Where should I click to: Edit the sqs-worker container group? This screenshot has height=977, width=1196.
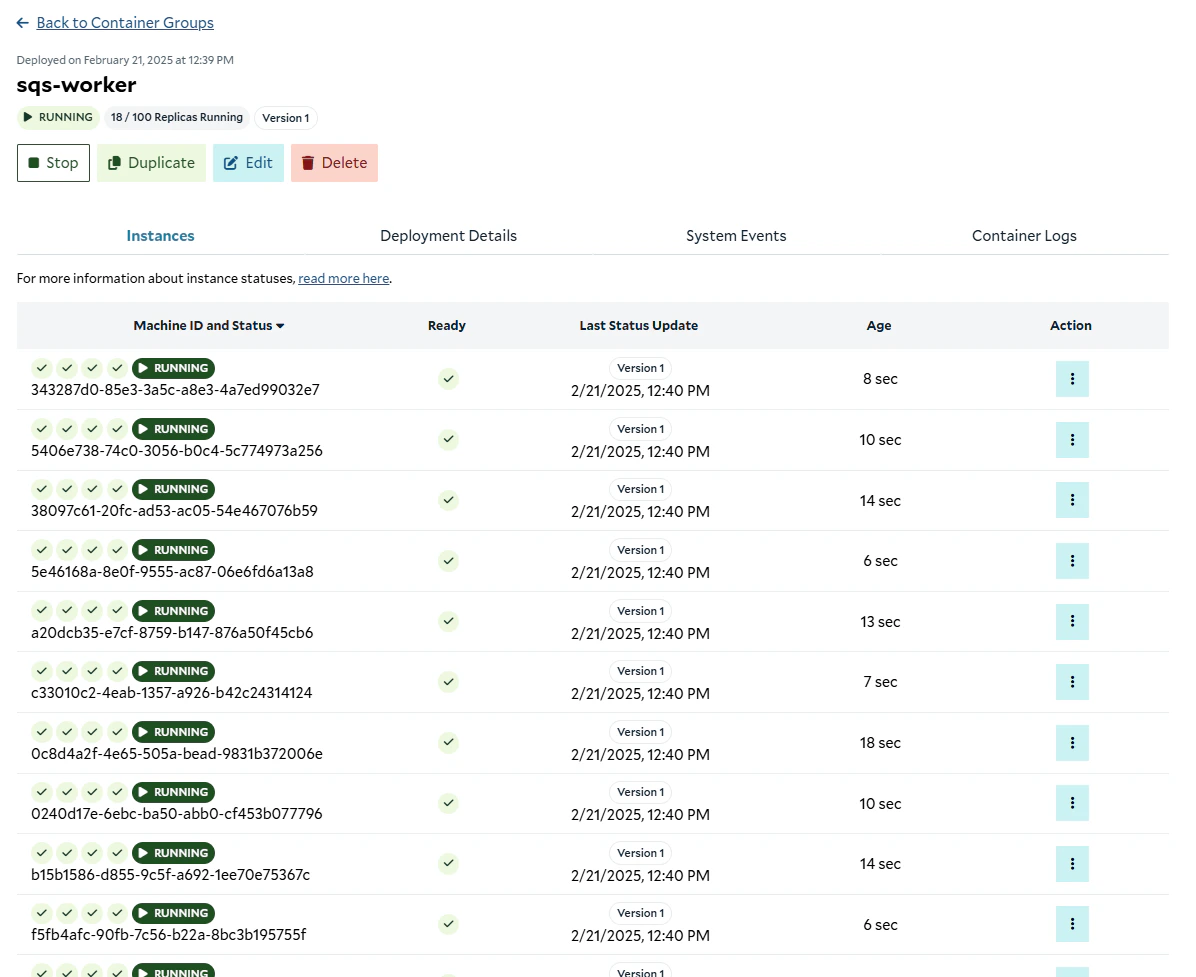(248, 162)
